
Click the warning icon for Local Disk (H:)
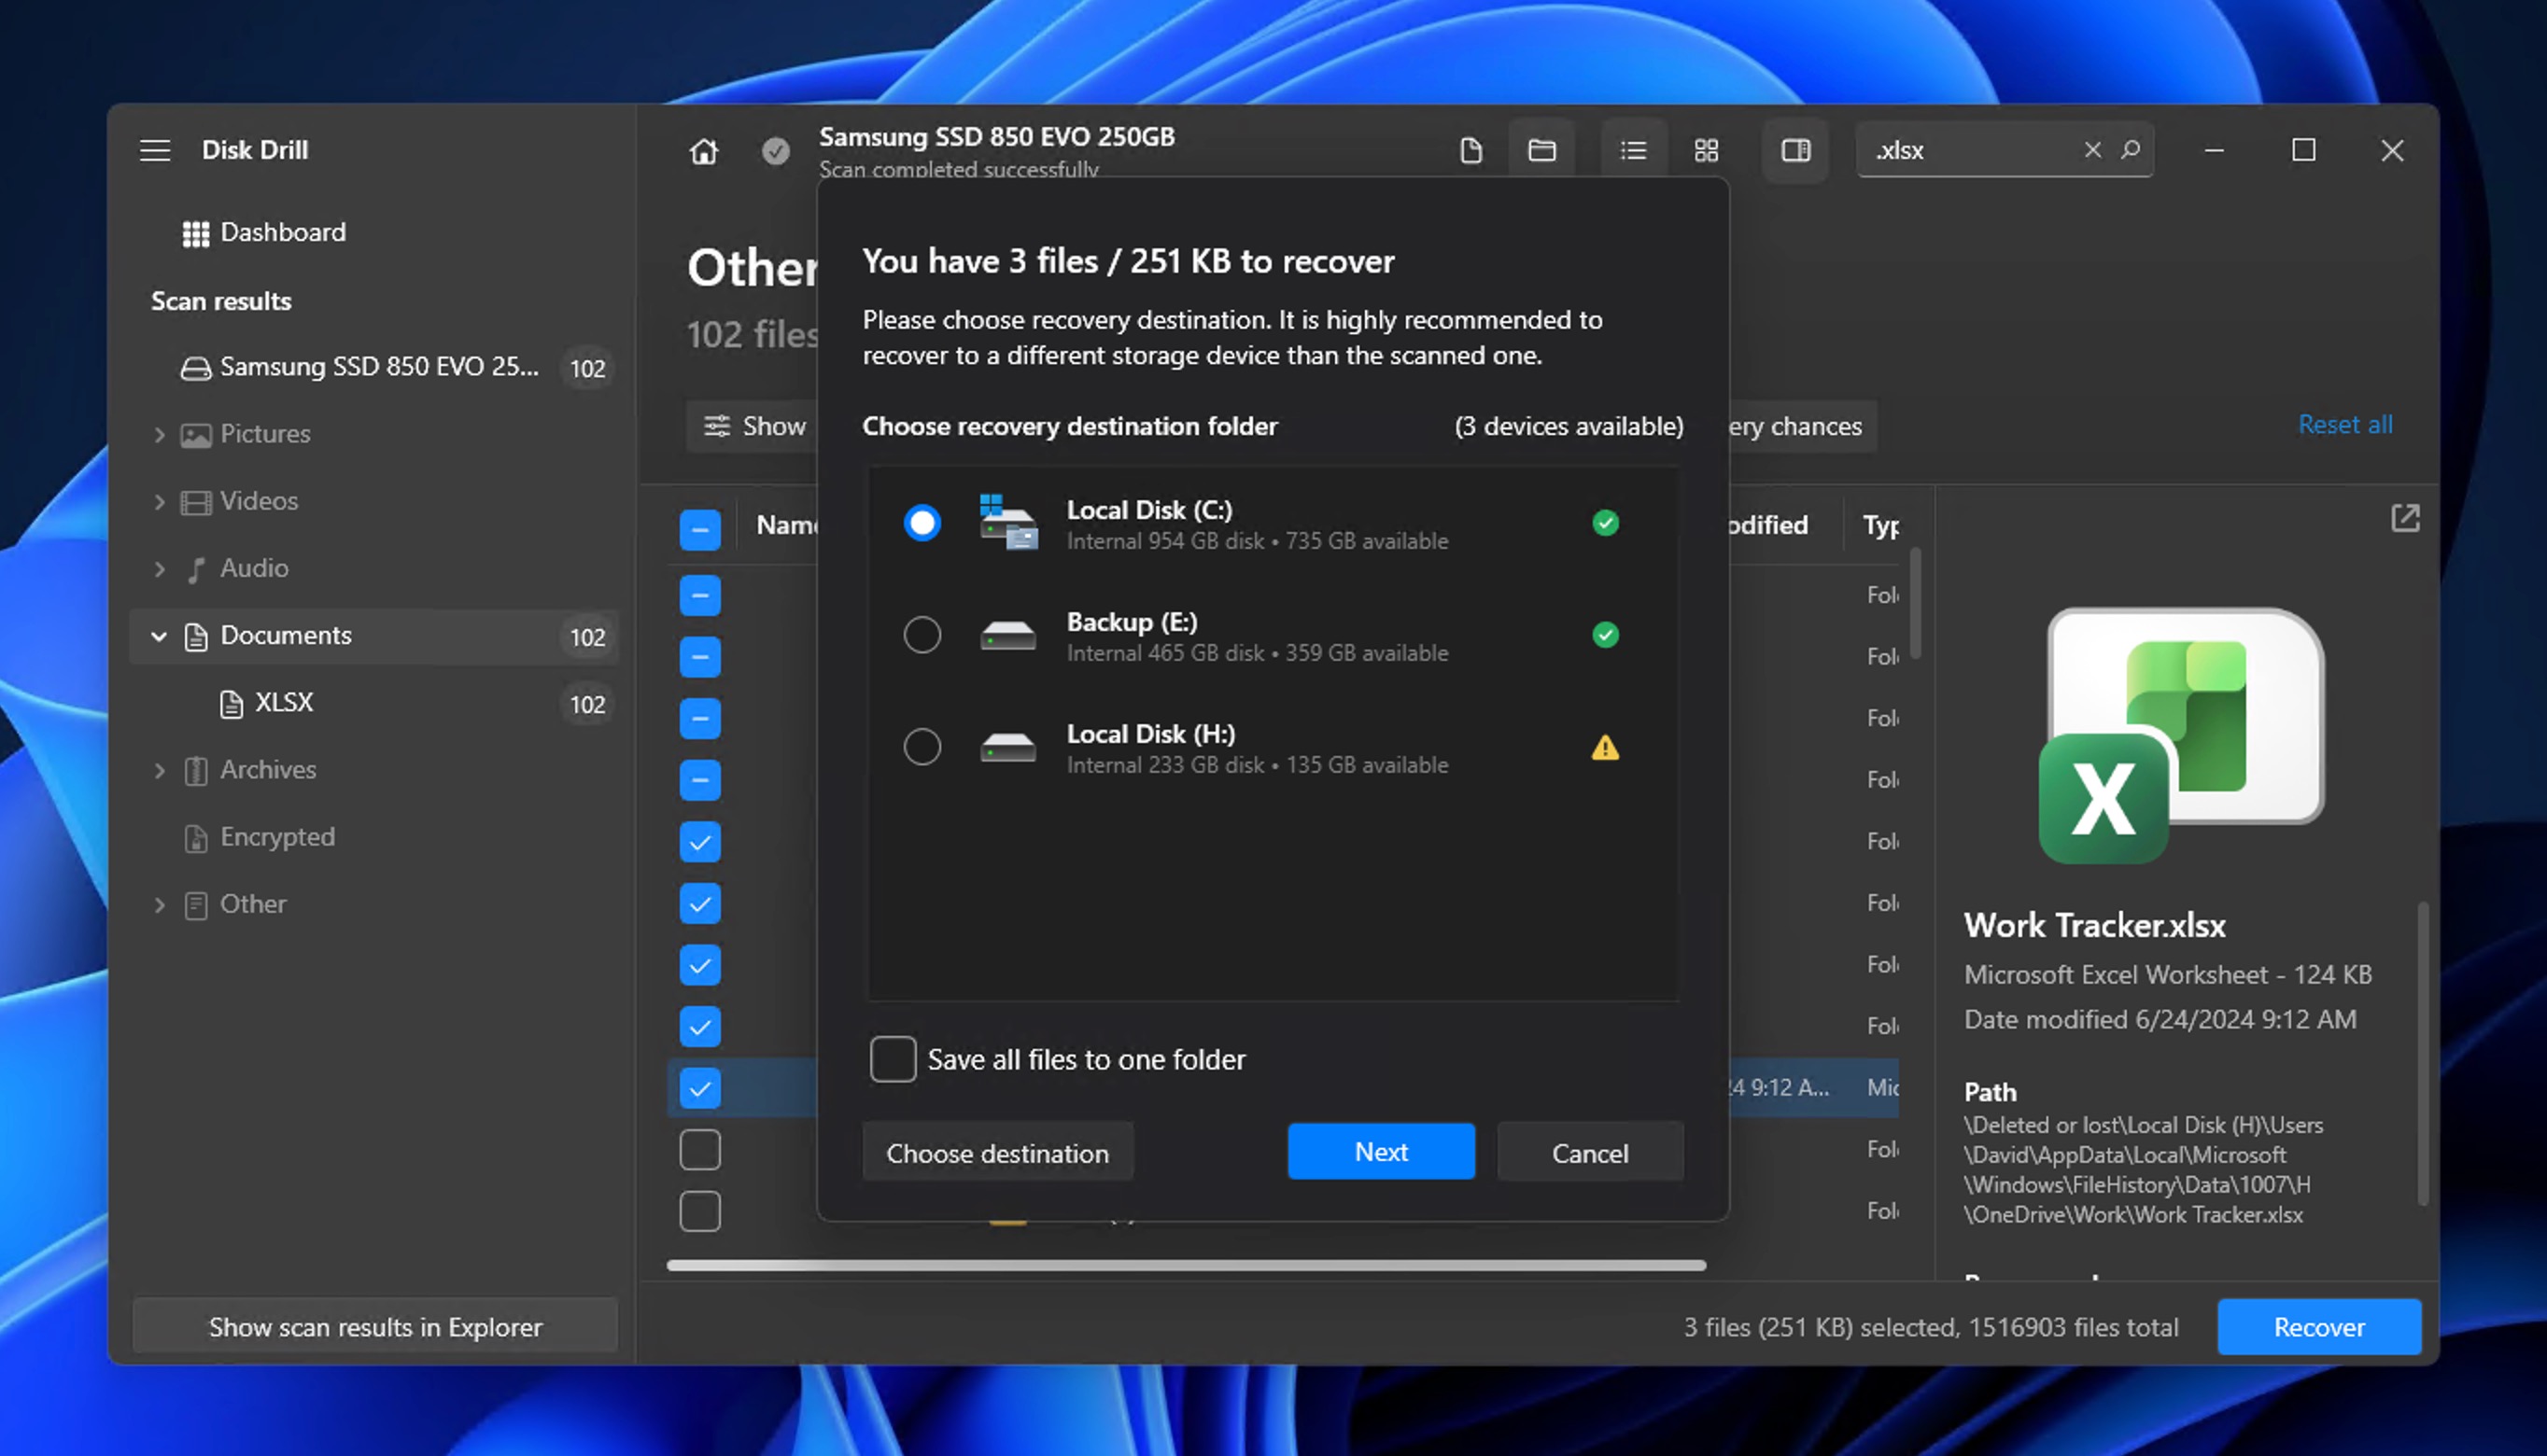point(1605,747)
